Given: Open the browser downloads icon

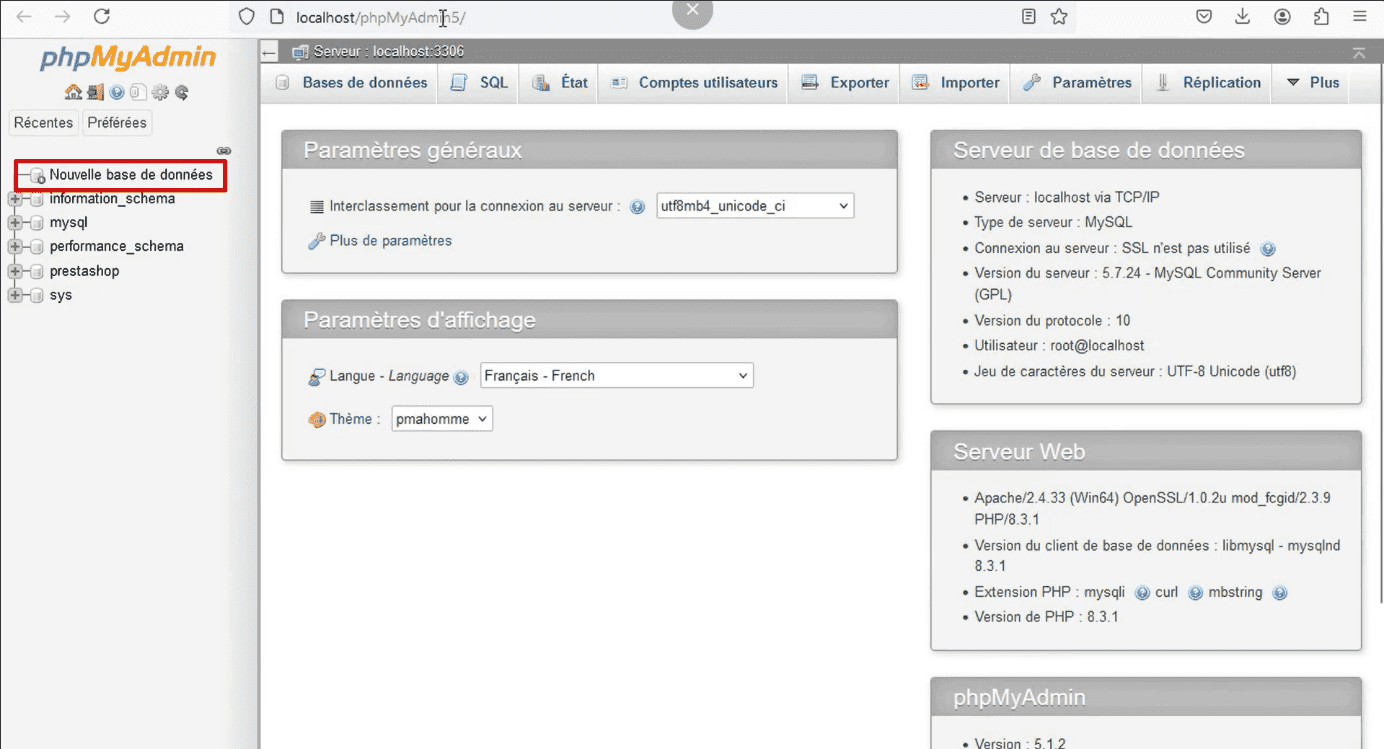Looking at the screenshot, I should click(x=1243, y=17).
